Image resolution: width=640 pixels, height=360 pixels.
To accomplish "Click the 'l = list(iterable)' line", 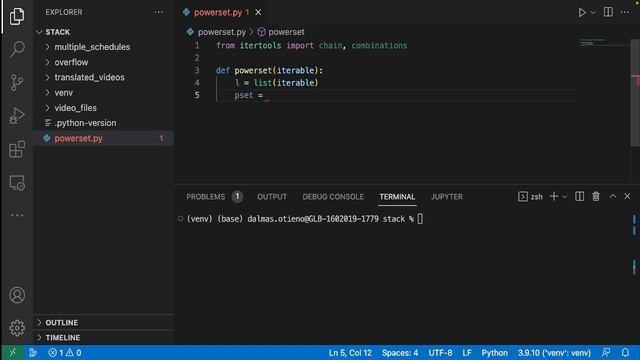I will [x=276, y=83].
